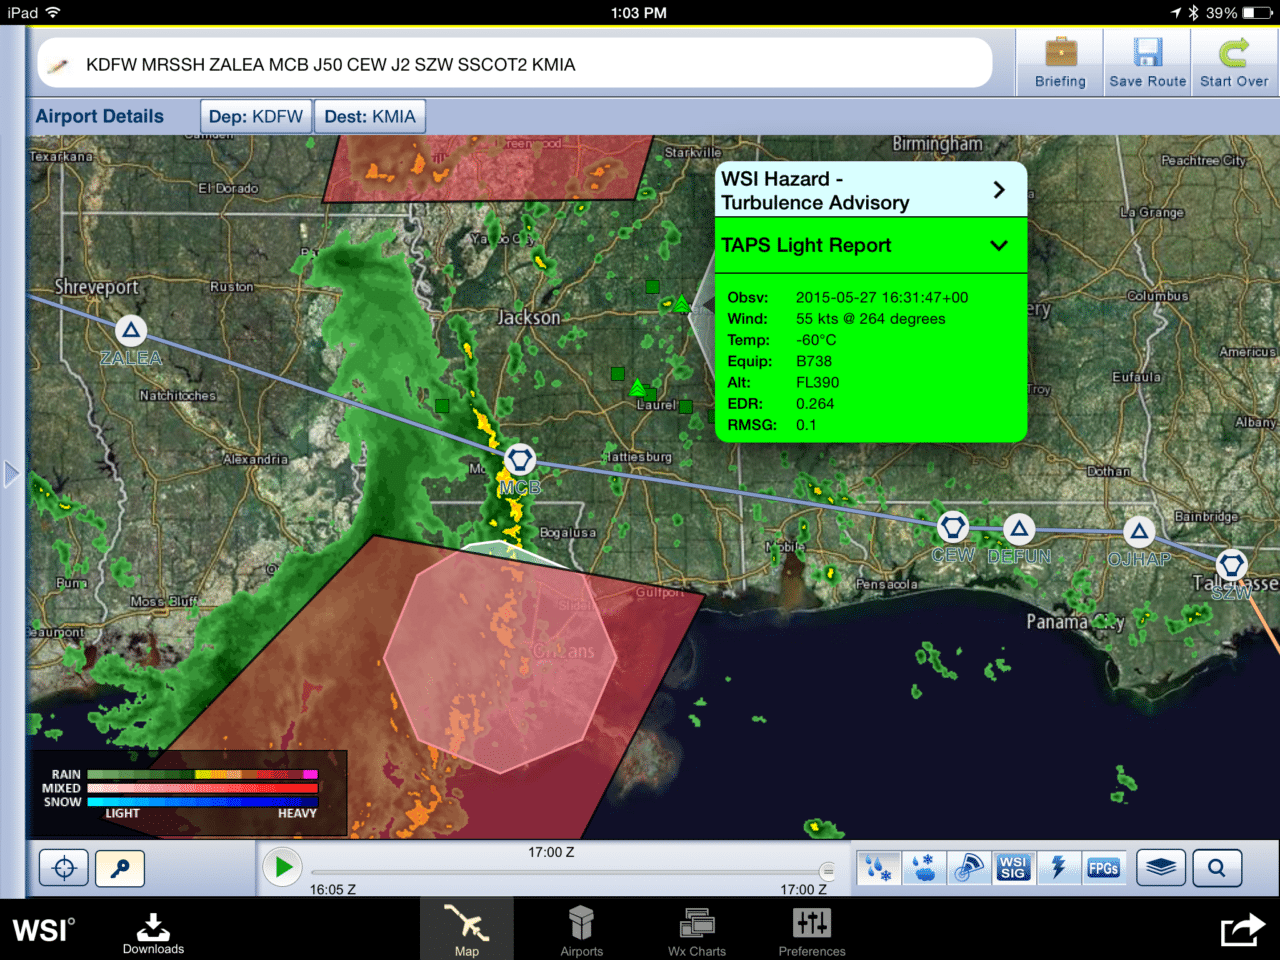Tap the Hattiesburg city label

pos(638,457)
